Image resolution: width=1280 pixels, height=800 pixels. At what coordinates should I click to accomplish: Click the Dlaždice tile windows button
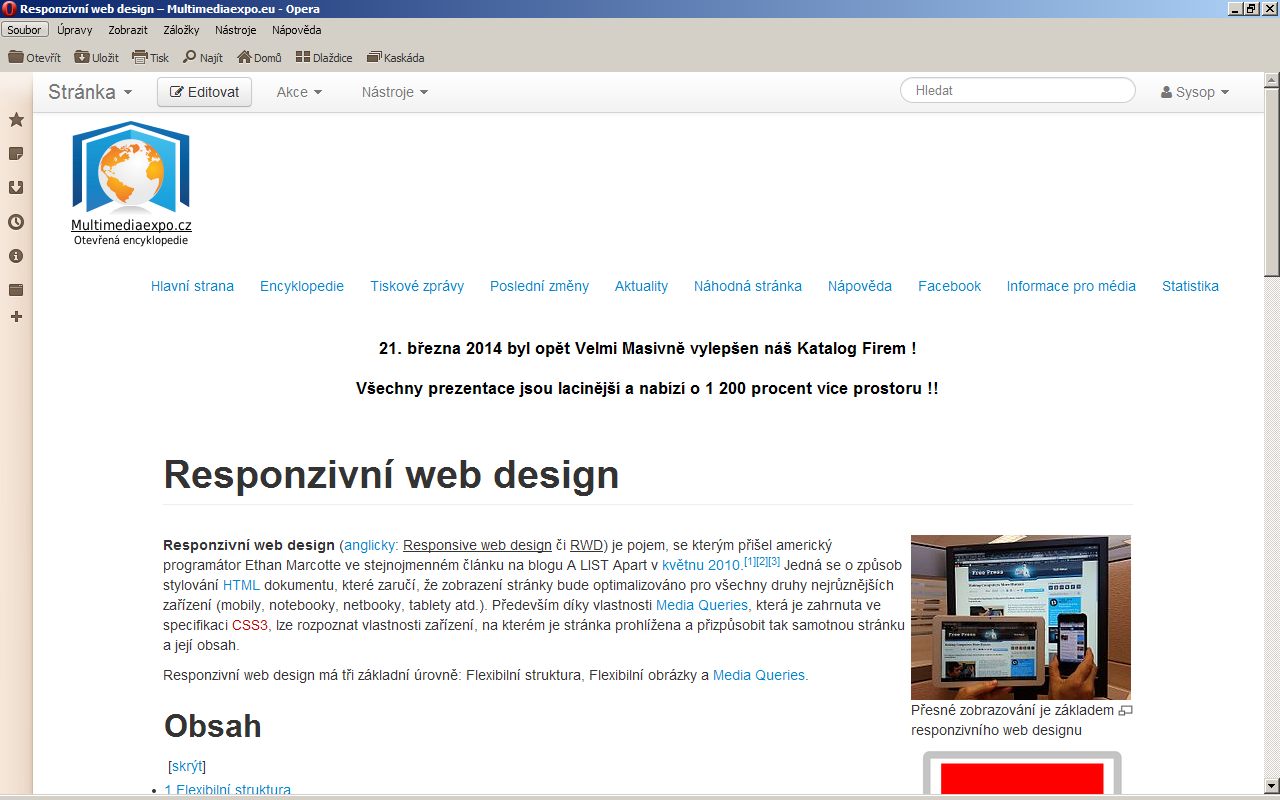tap(324, 58)
